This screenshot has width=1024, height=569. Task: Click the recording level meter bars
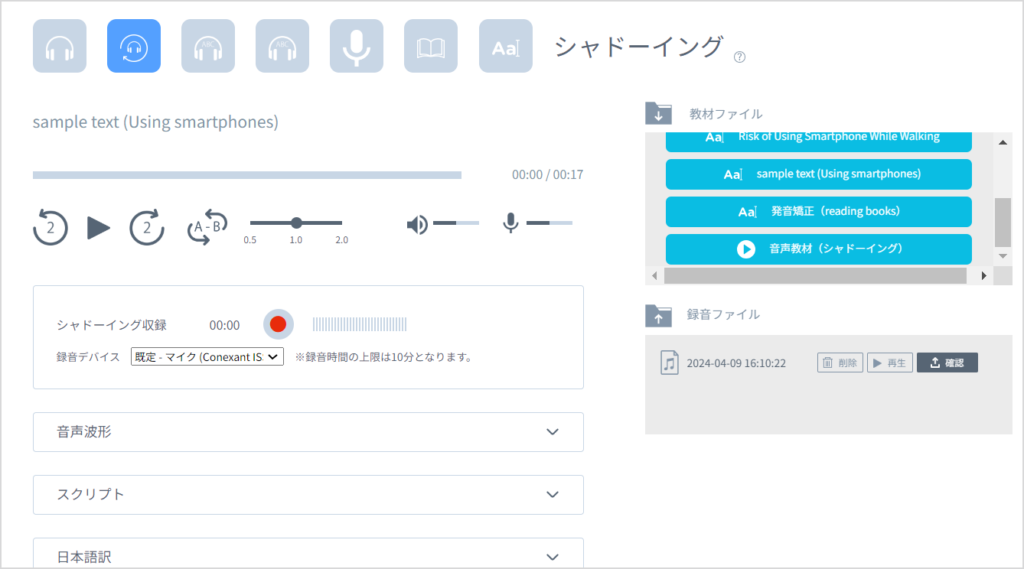point(359,324)
